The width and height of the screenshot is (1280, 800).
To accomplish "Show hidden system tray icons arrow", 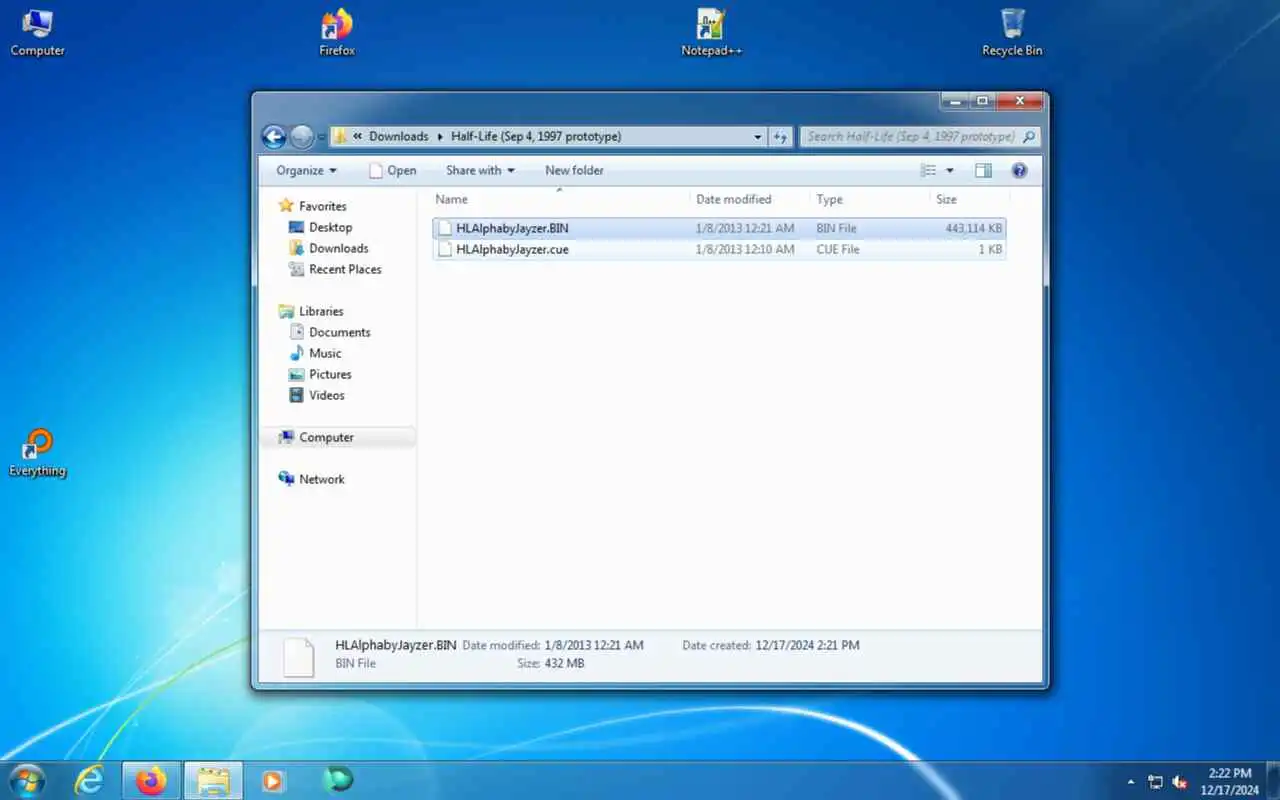I will pyautogui.click(x=1131, y=782).
